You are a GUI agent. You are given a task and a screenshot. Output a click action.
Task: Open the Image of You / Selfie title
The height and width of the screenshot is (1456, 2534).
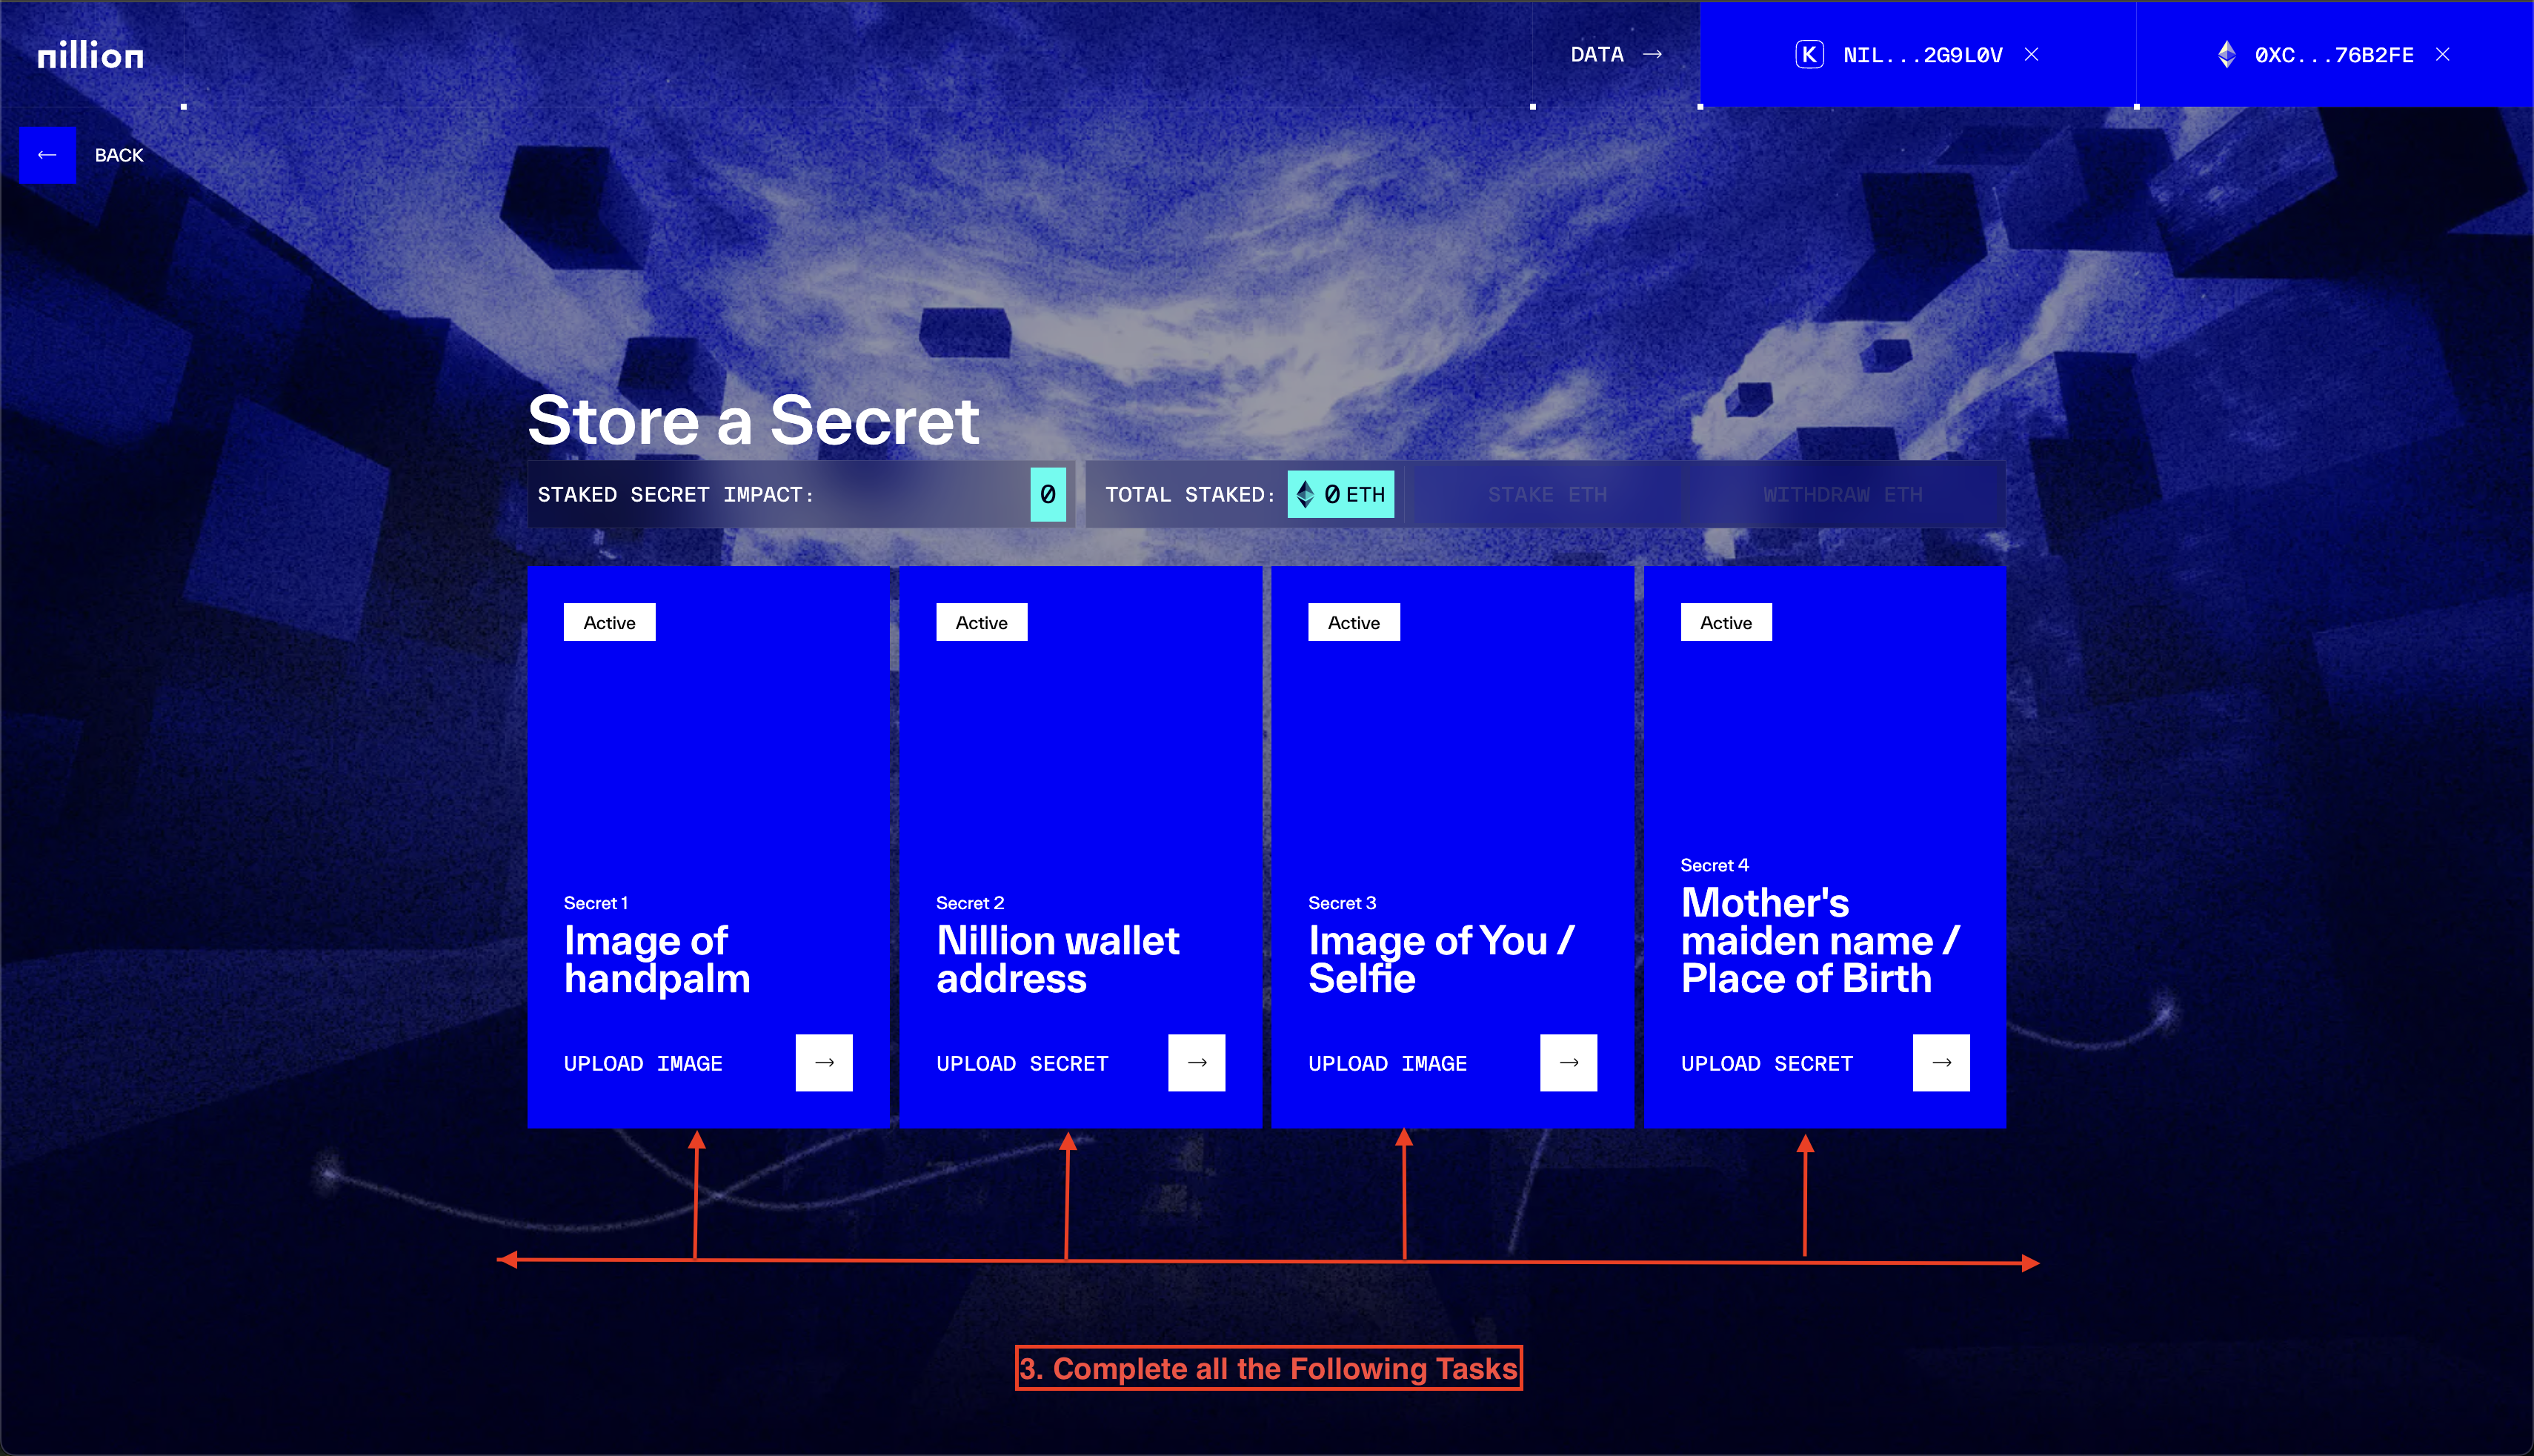coord(1441,959)
